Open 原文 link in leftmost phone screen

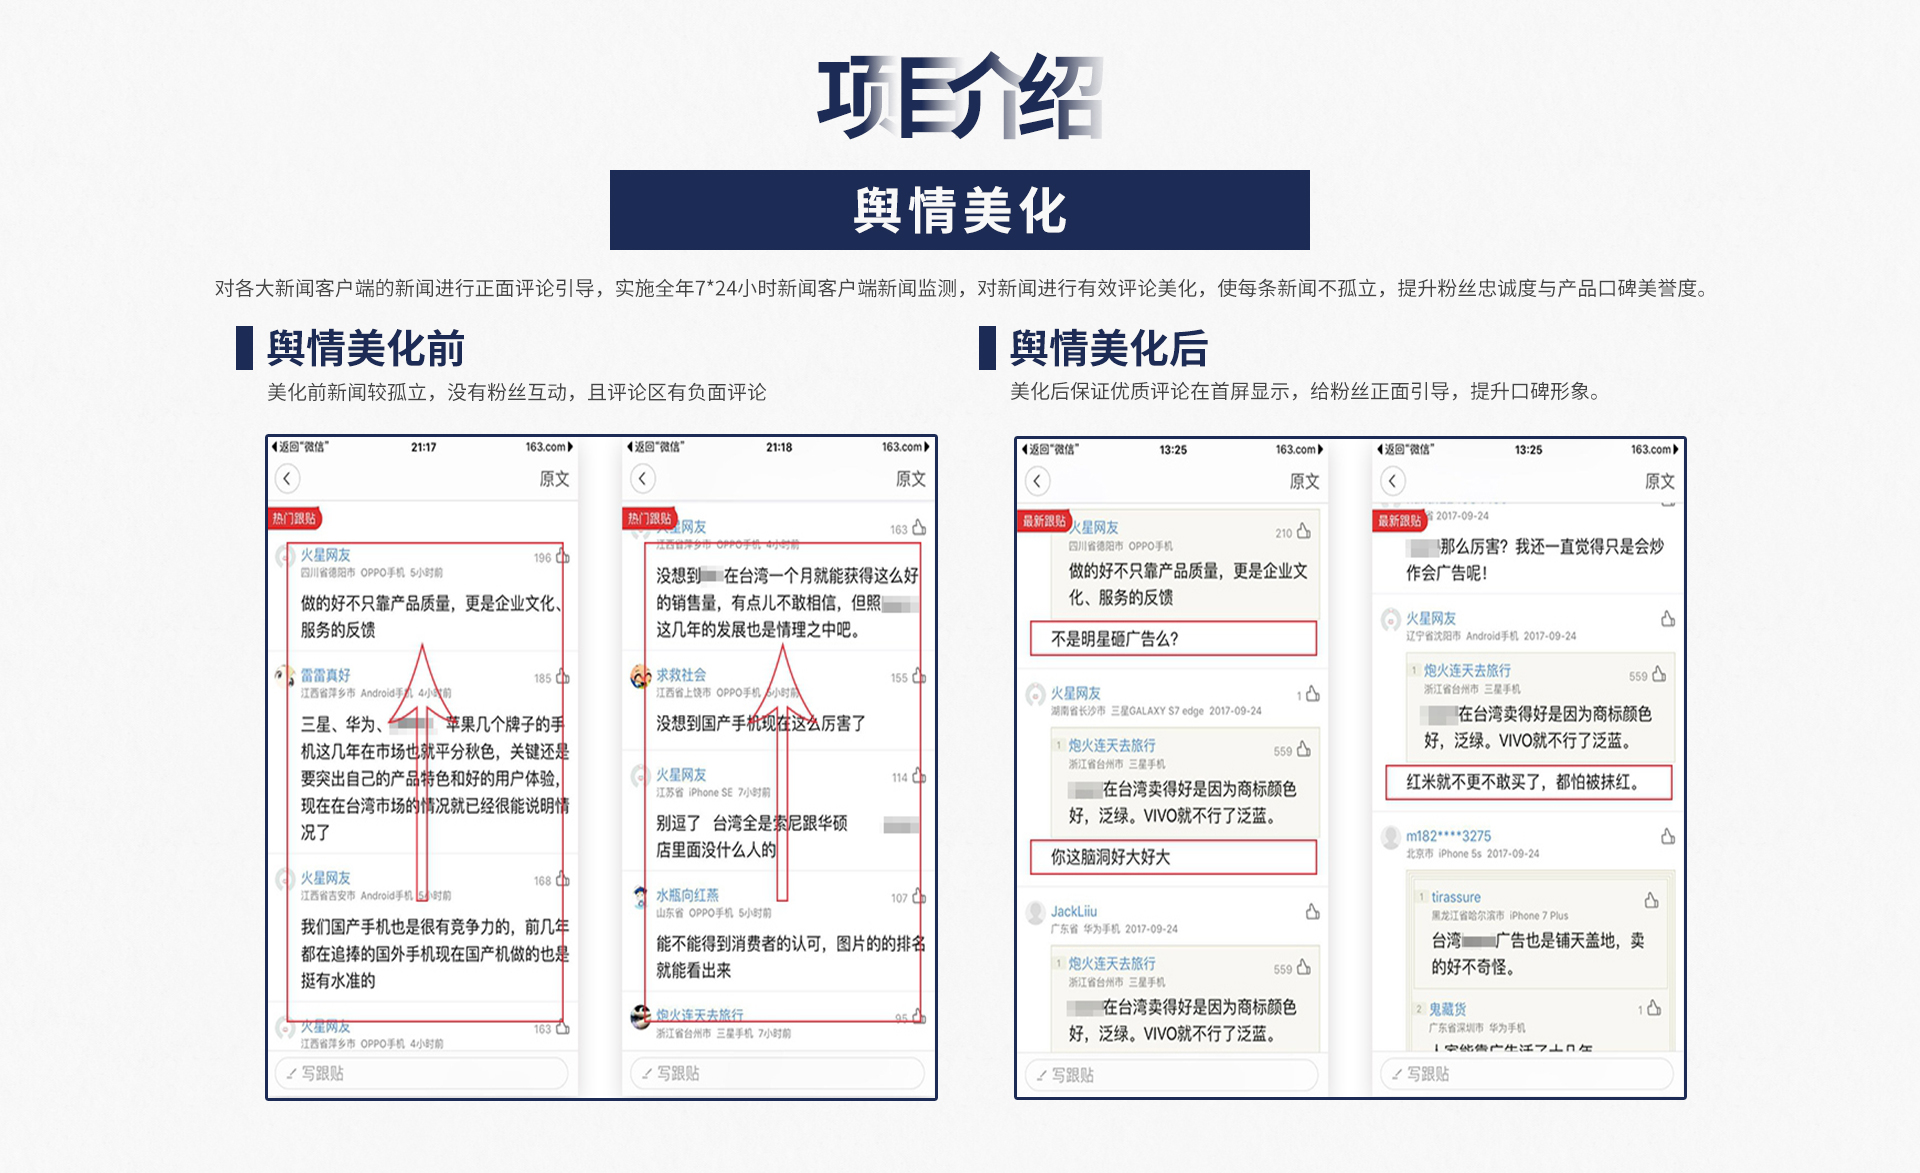click(554, 479)
